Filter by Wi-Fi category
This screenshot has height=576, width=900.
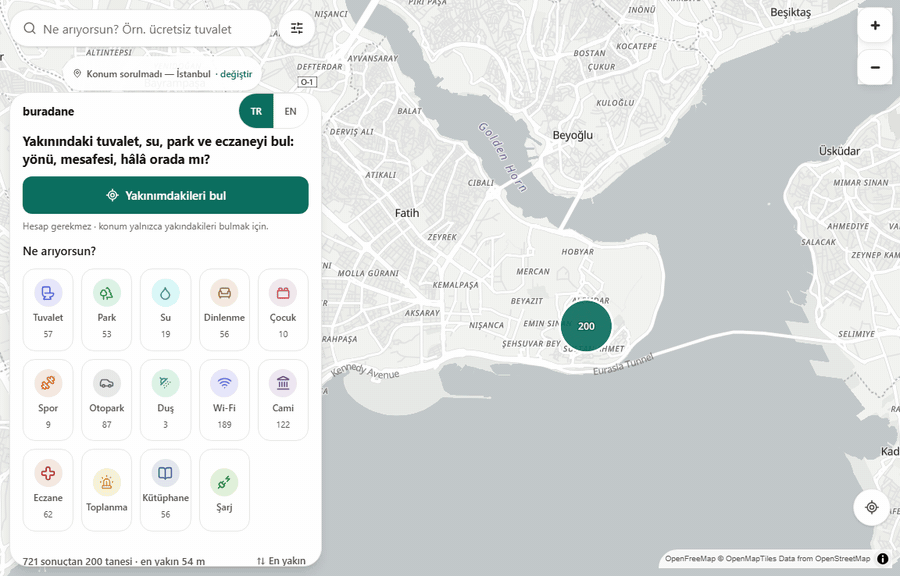tap(224, 400)
